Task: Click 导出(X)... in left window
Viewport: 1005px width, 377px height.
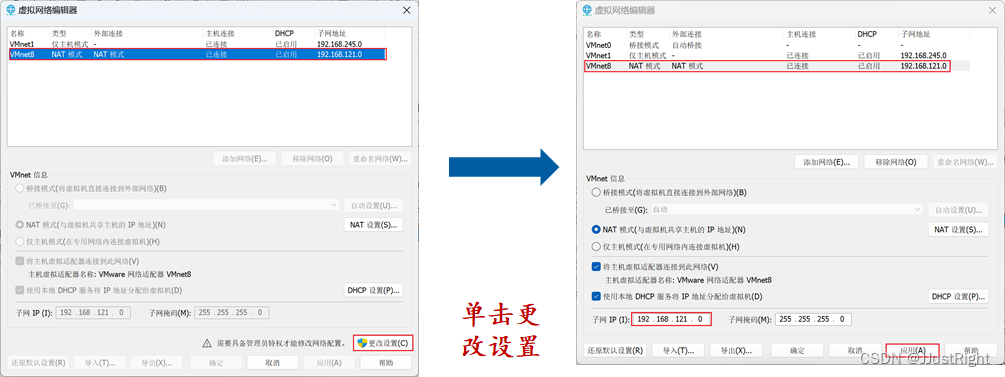Action: 156,362
